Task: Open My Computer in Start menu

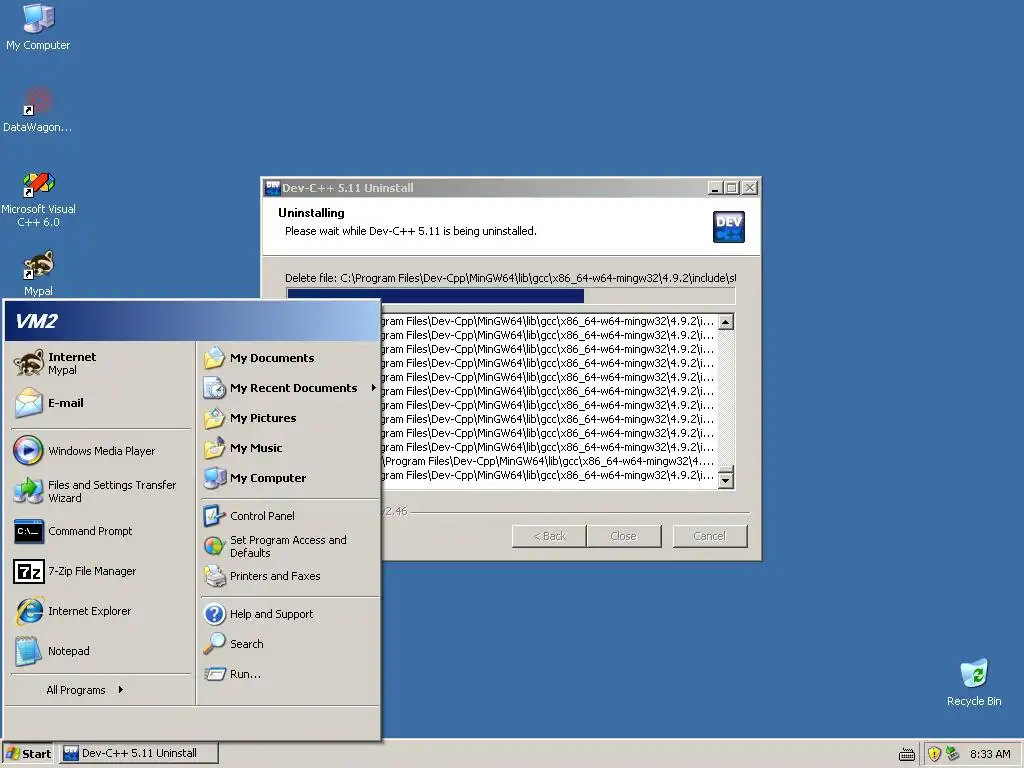Action: pos(289,478)
